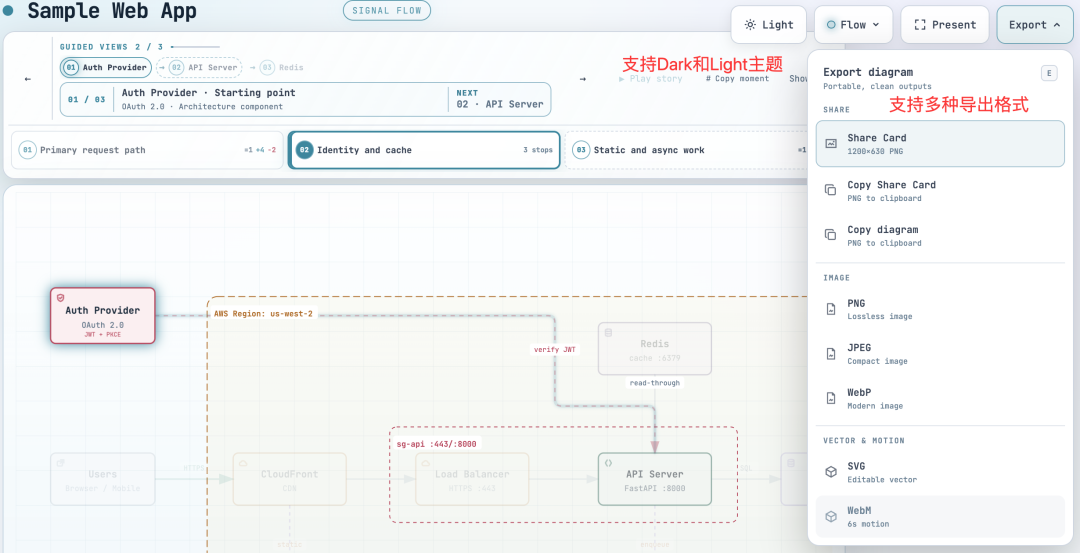Viewport: 1080px width, 553px height.
Task: Click the 'read-through' edge label
Action: [x=654, y=383]
